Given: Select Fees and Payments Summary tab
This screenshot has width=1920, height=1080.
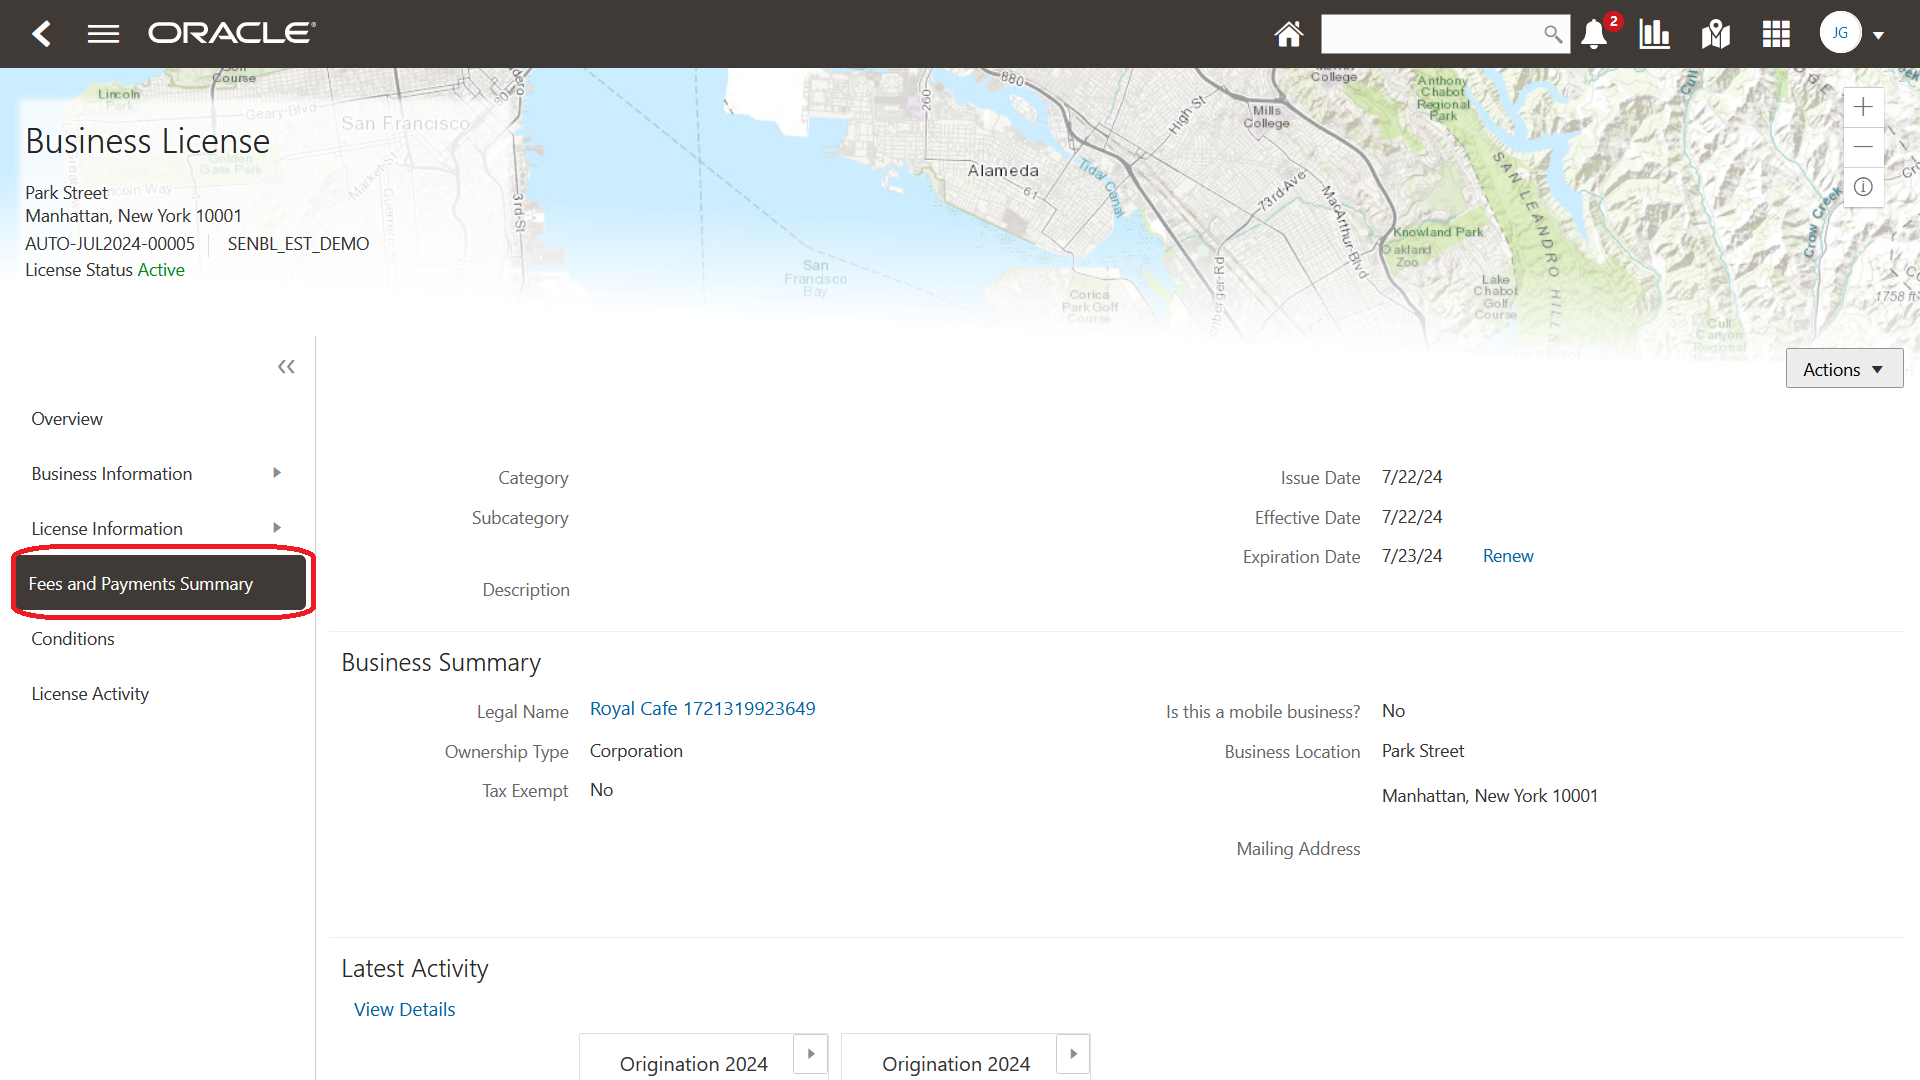Looking at the screenshot, I should pyautogui.click(x=142, y=583).
